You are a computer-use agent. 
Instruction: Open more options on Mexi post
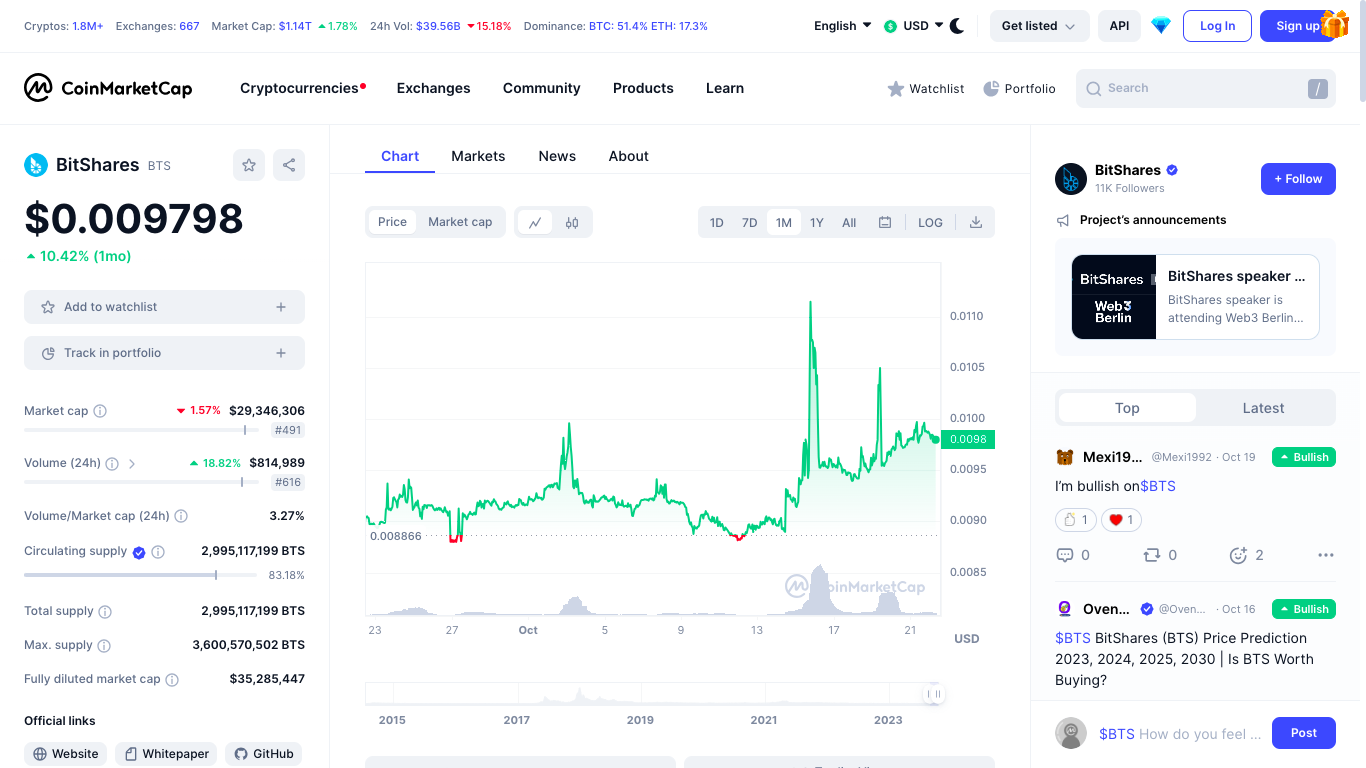1326,555
